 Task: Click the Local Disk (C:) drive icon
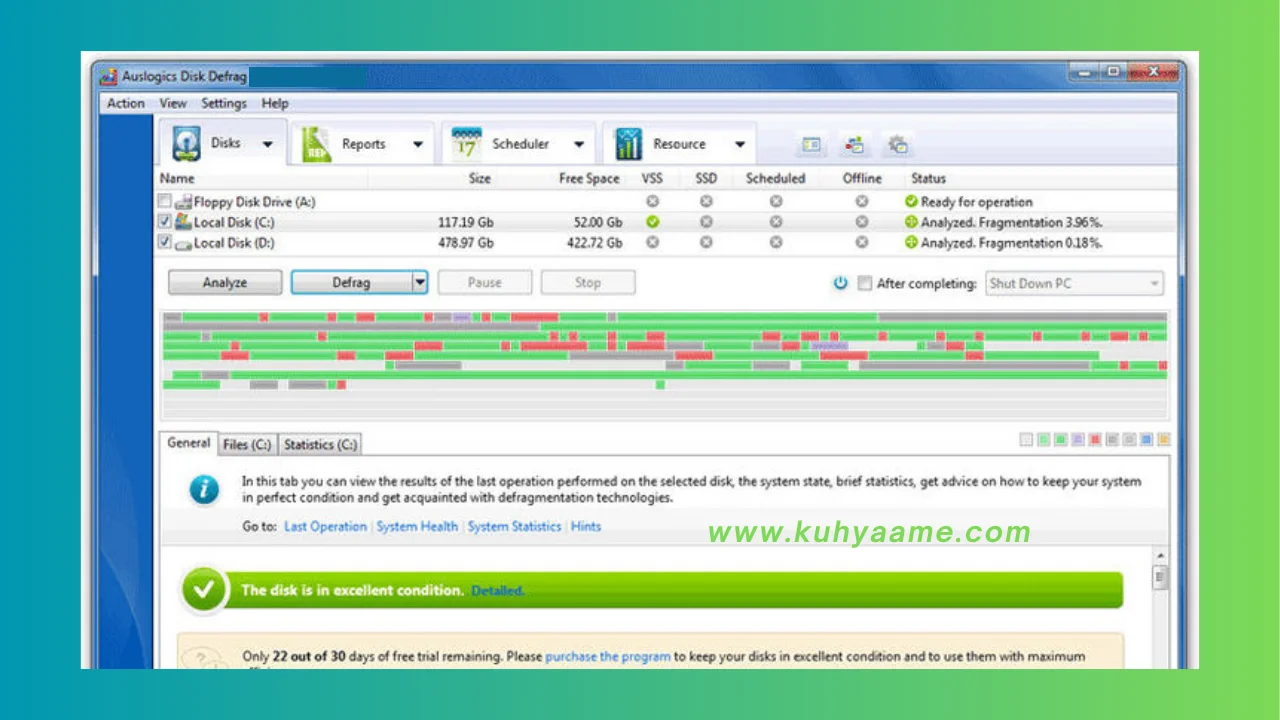pyautogui.click(x=183, y=222)
